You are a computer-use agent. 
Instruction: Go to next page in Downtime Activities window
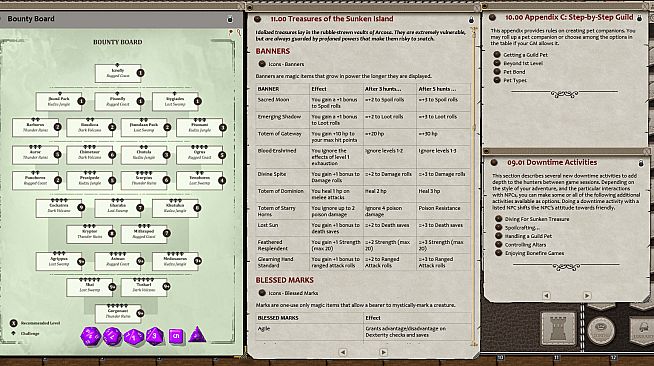click(x=587, y=295)
